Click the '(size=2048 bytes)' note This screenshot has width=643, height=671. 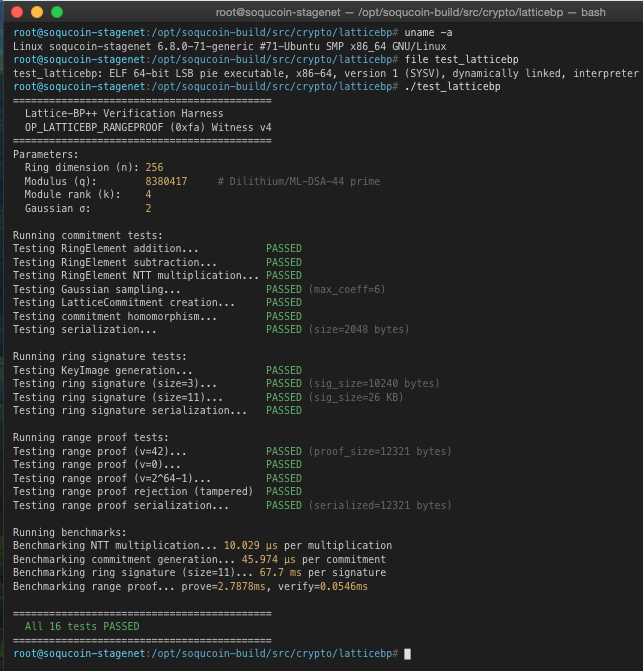click(359, 329)
